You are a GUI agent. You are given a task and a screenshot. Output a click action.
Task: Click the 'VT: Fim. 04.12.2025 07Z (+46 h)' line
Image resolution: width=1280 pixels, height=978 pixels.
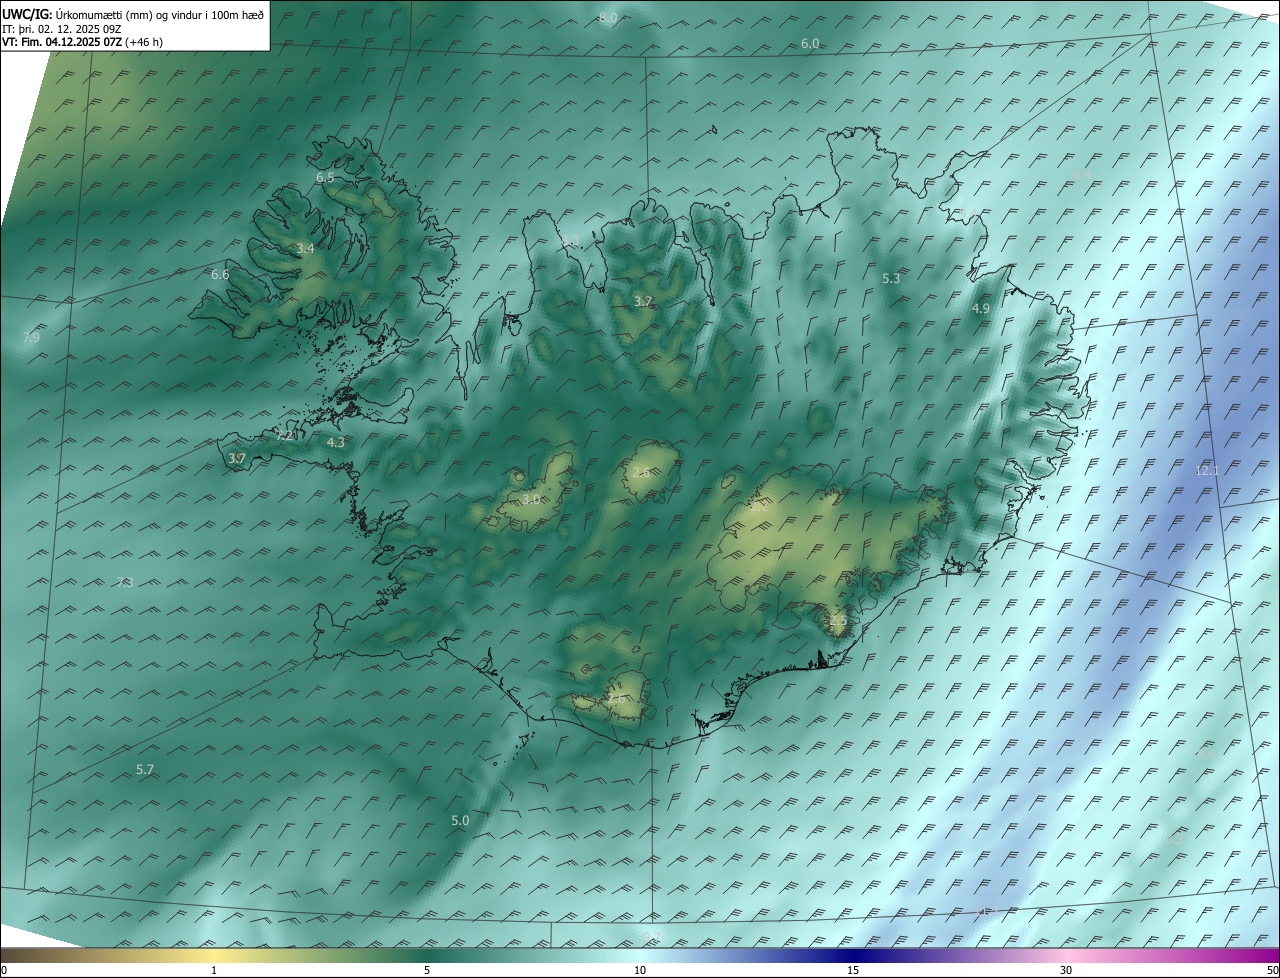point(82,42)
